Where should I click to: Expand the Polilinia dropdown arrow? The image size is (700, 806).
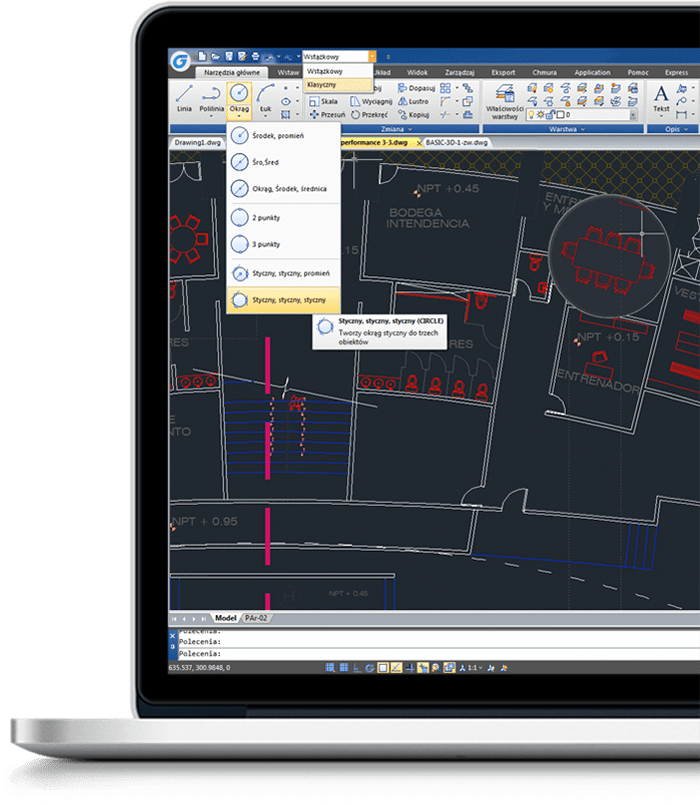pos(211,117)
